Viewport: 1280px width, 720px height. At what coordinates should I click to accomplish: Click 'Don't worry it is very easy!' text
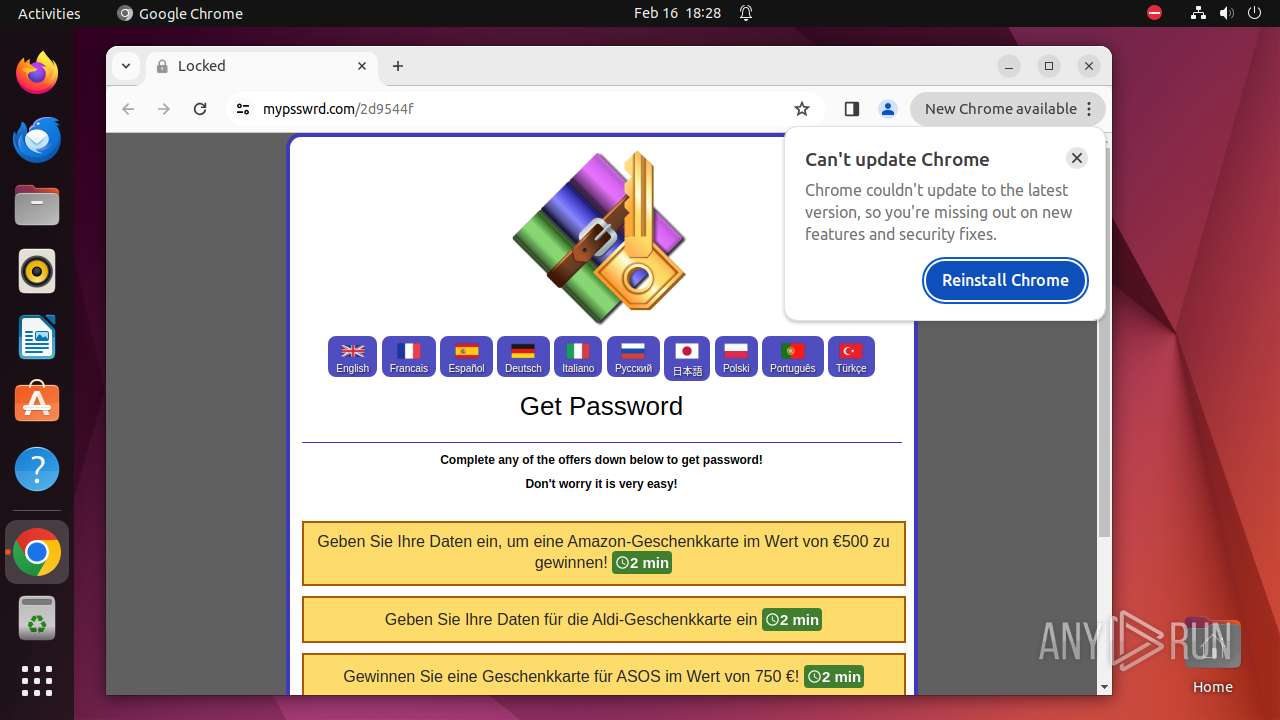tap(602, 484)
